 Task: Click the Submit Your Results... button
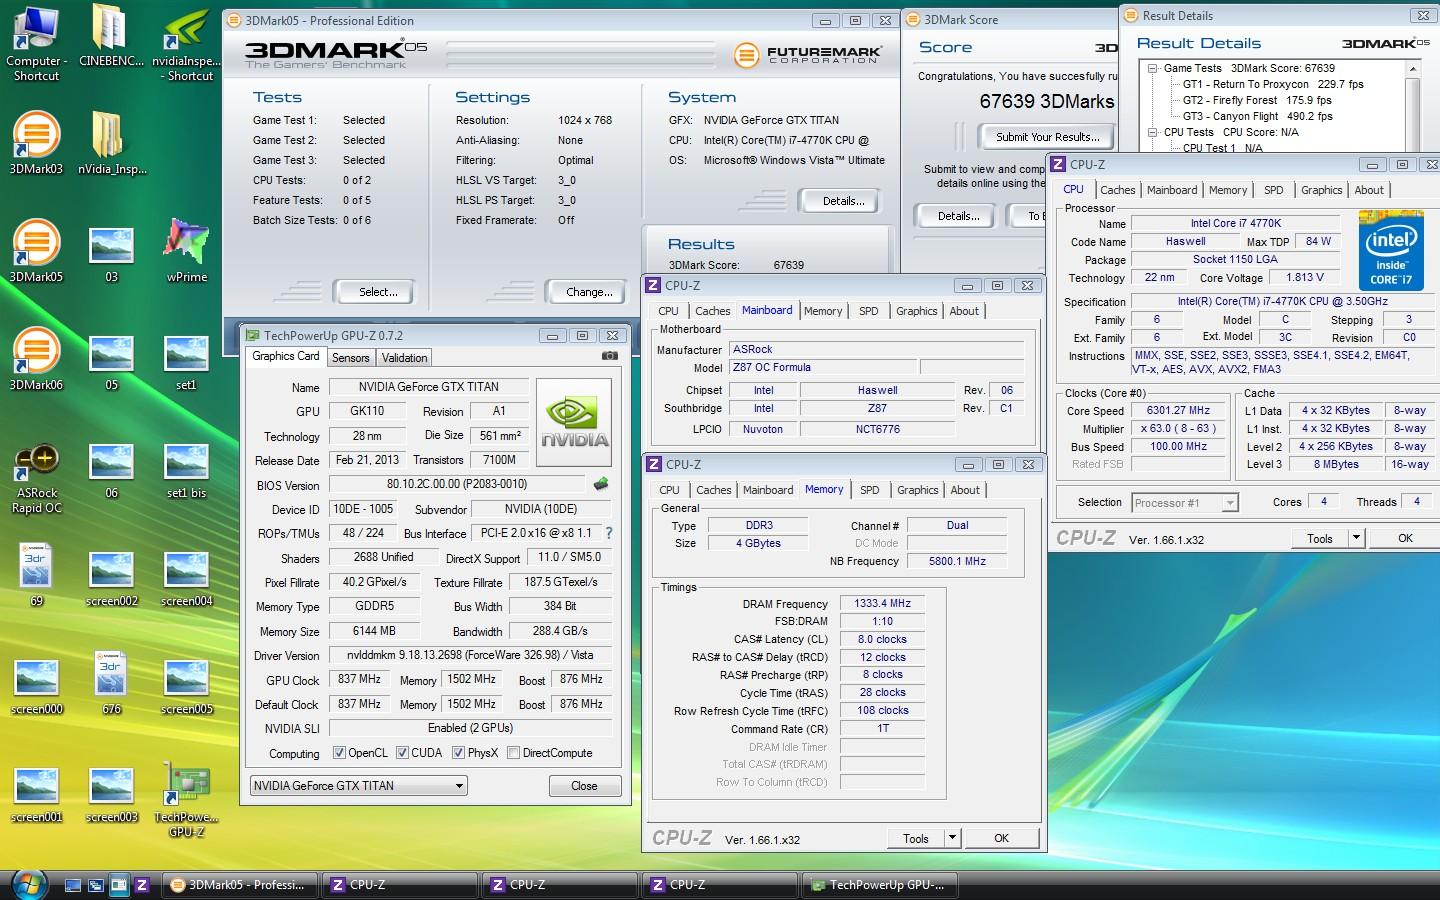1047,137
